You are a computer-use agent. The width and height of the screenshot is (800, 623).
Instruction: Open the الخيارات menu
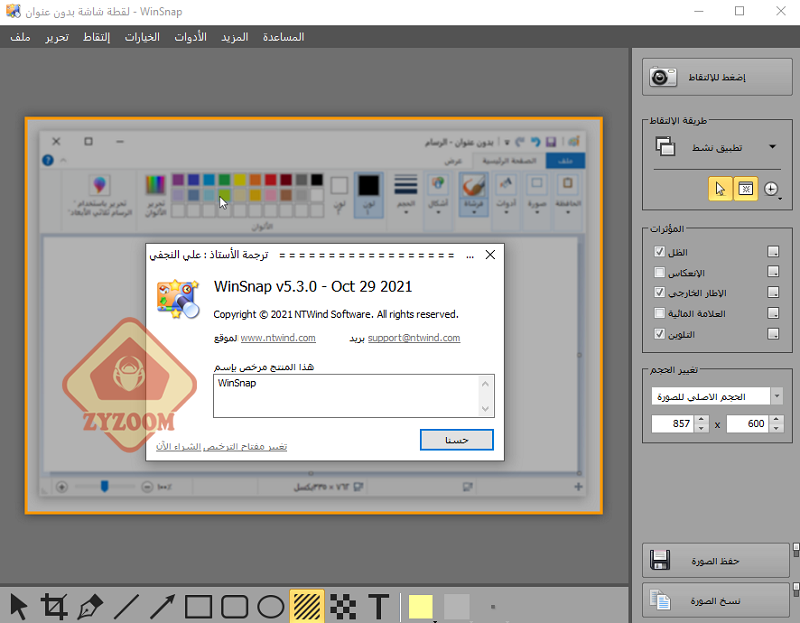point(142,37)
